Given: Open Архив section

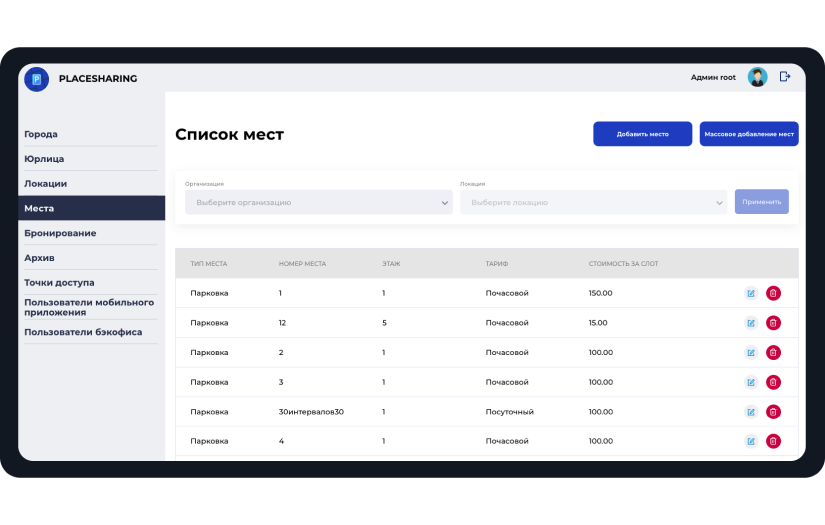Looking at the screenshot, I should pos(39,258).
